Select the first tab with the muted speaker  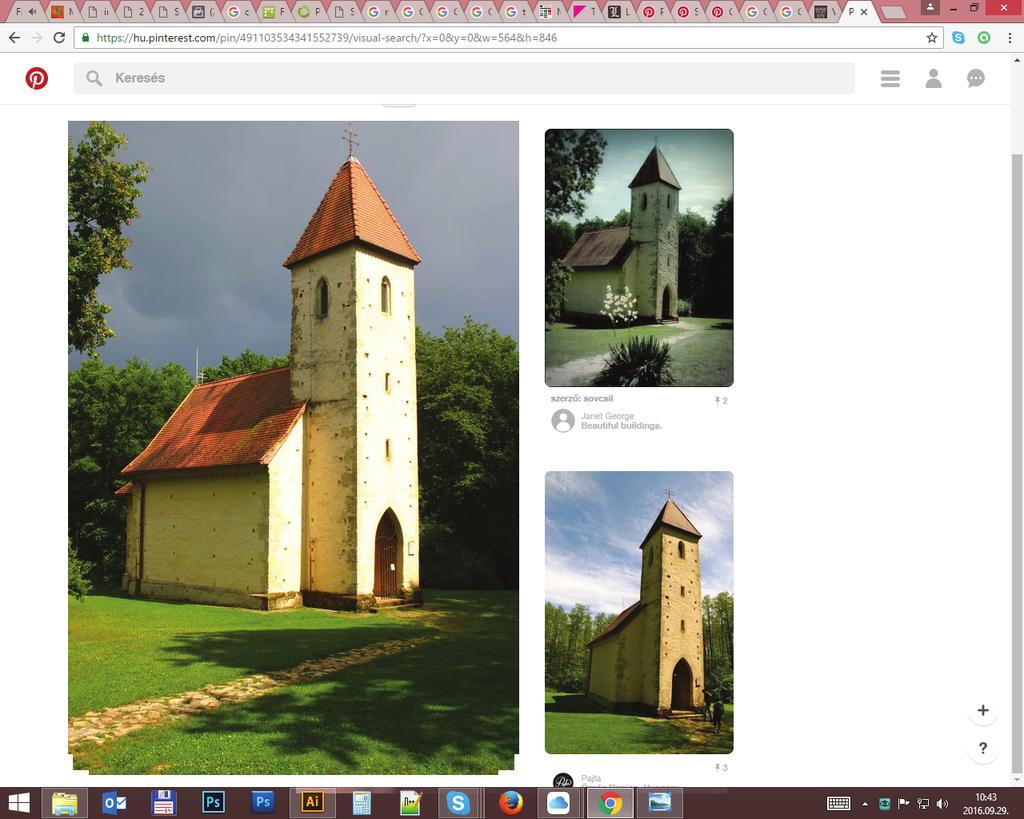tap(24, 11)
